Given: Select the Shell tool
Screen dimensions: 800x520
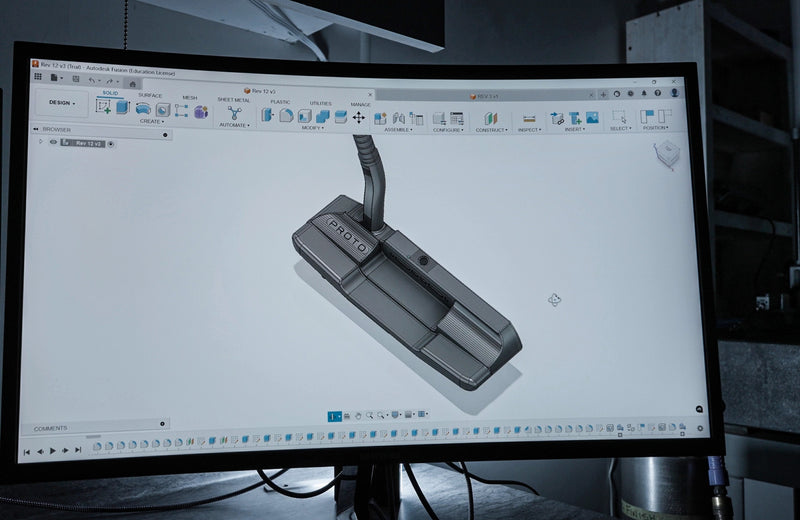Looking at the screenshot, I should [304, 116].
